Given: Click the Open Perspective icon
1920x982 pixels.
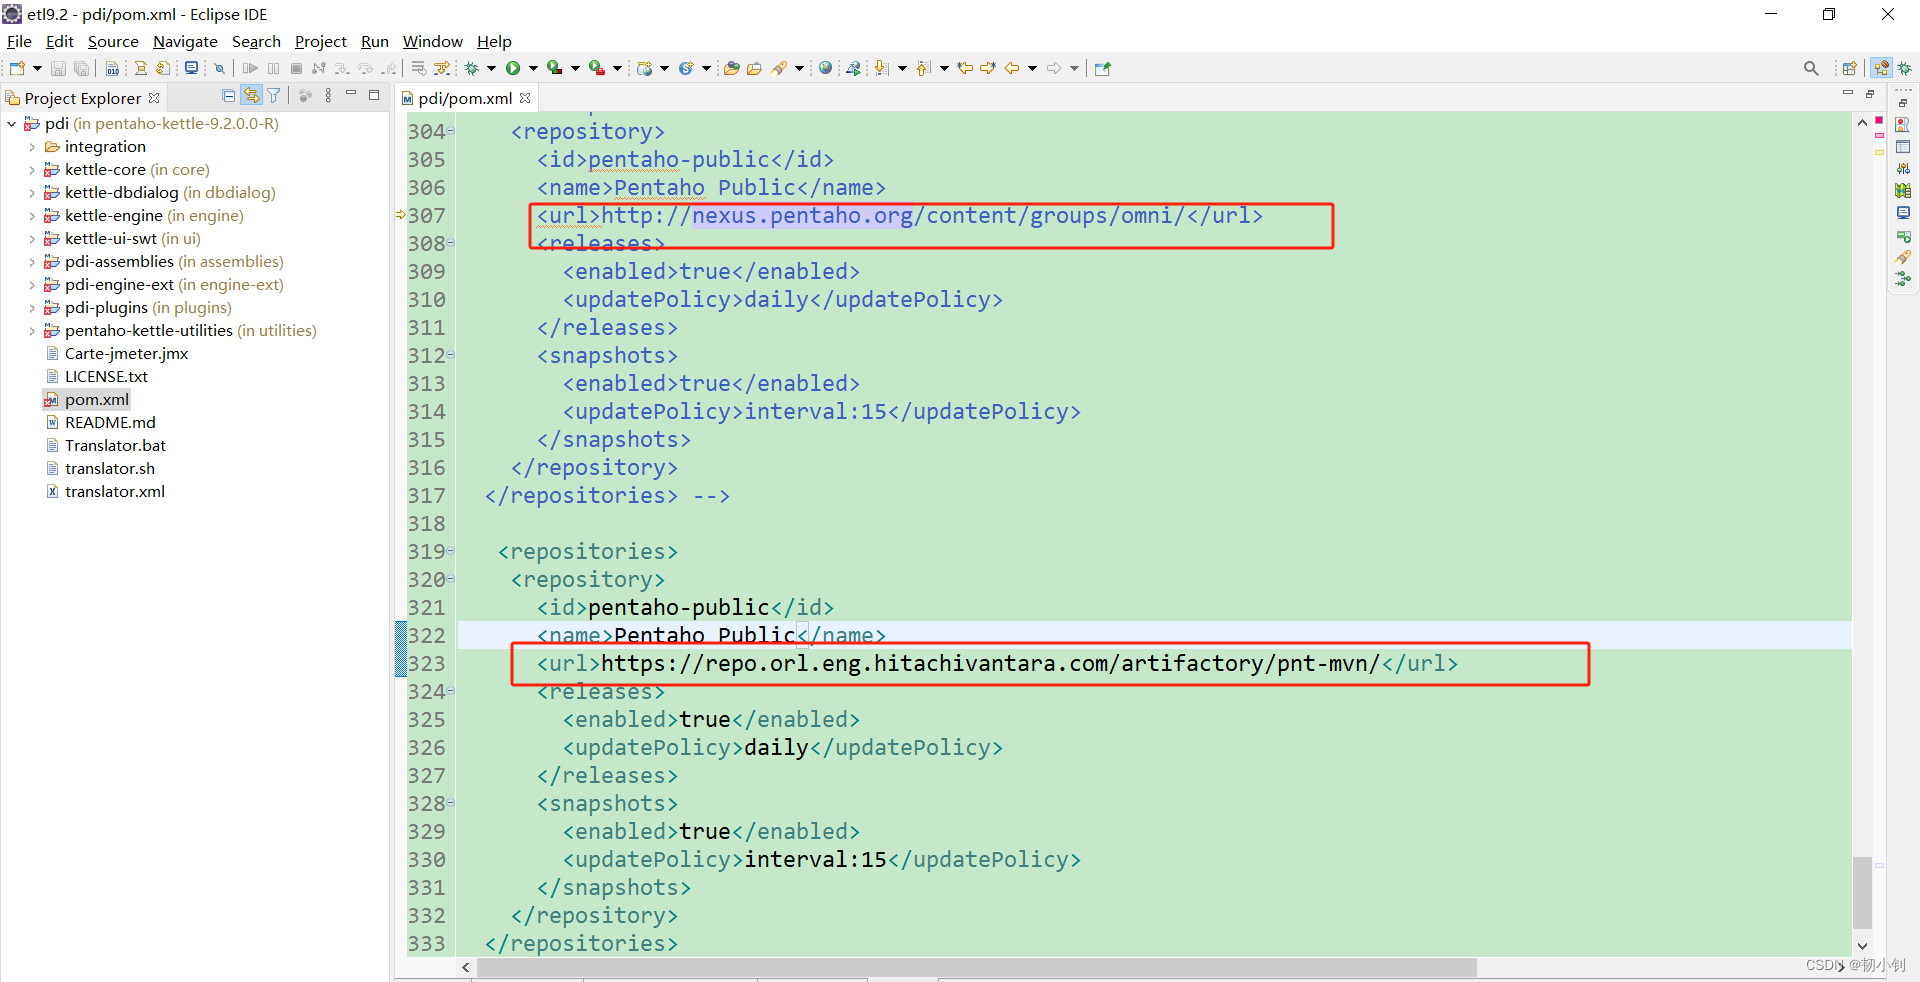Looking at the screenshot, I should [x=1850, y=68].
